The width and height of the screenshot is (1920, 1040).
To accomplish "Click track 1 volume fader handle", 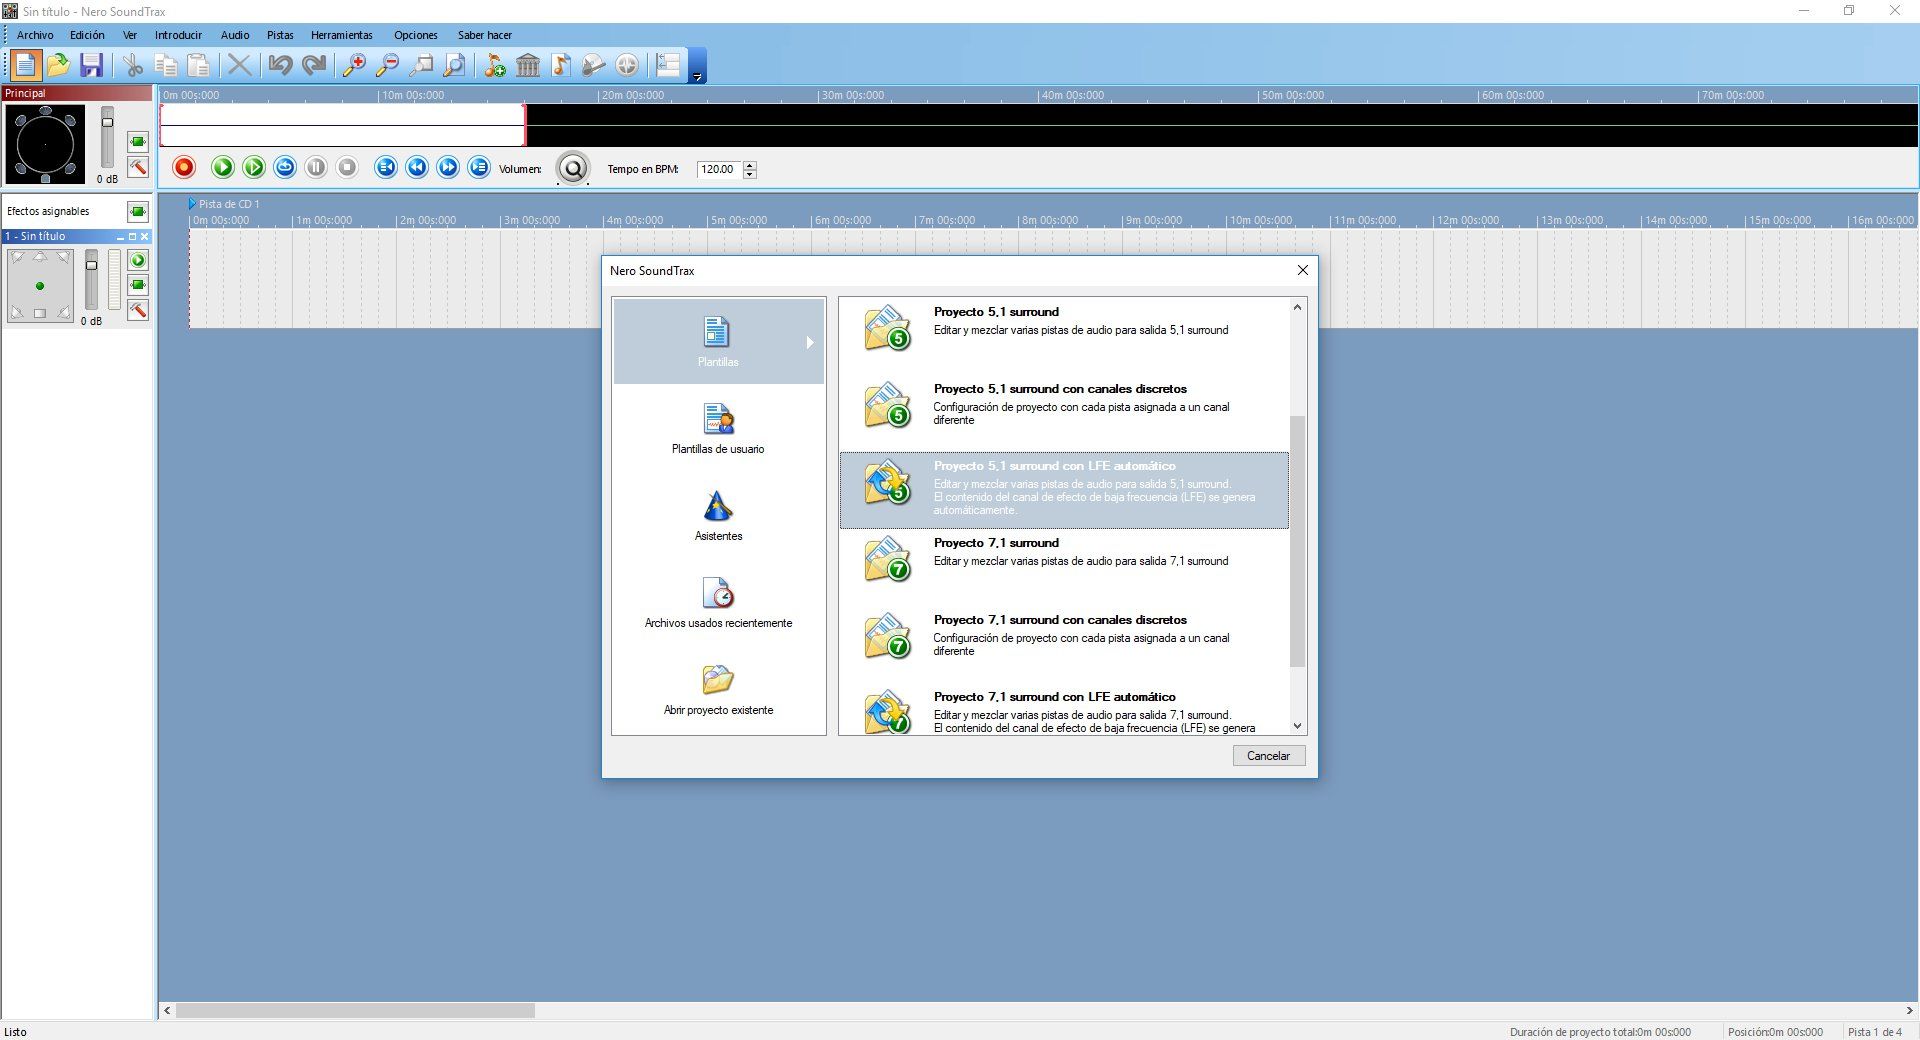I will (x=91, y=265).
